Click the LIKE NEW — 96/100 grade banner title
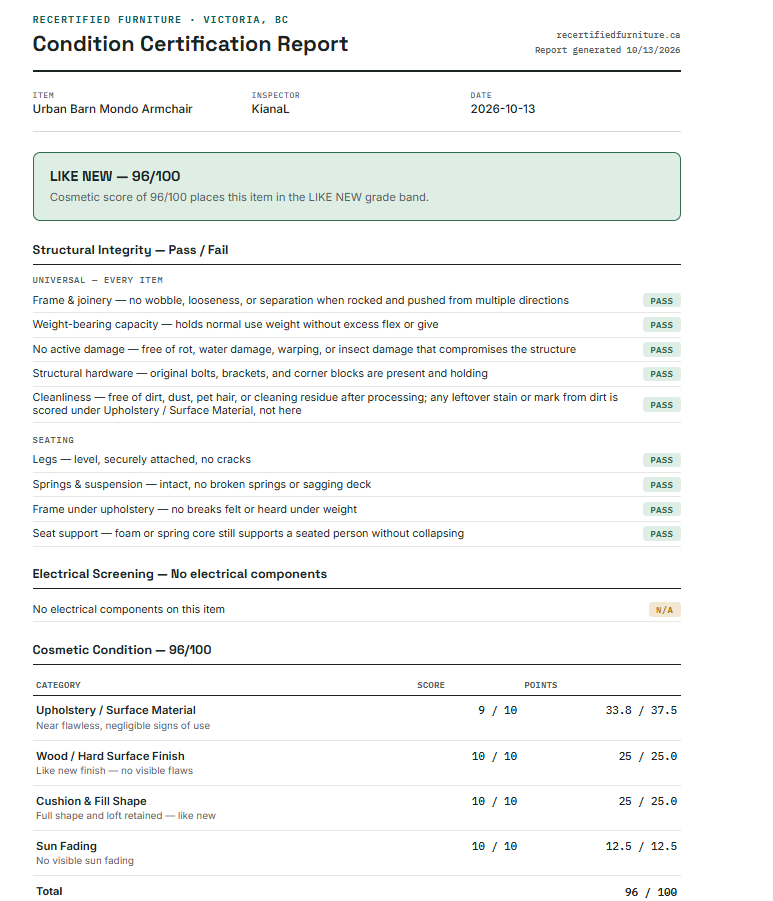 (x=115, y=176)
